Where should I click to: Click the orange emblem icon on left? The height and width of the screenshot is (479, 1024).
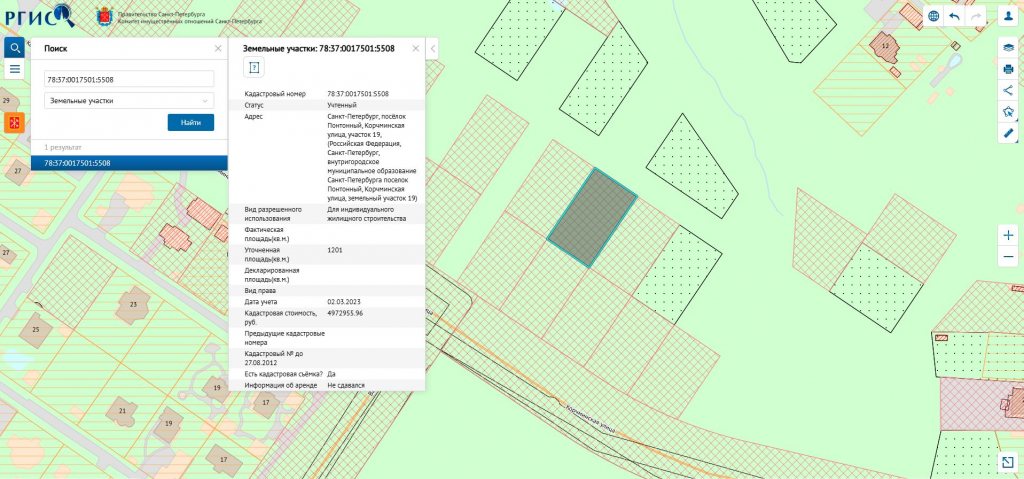(x=14, y=122)
